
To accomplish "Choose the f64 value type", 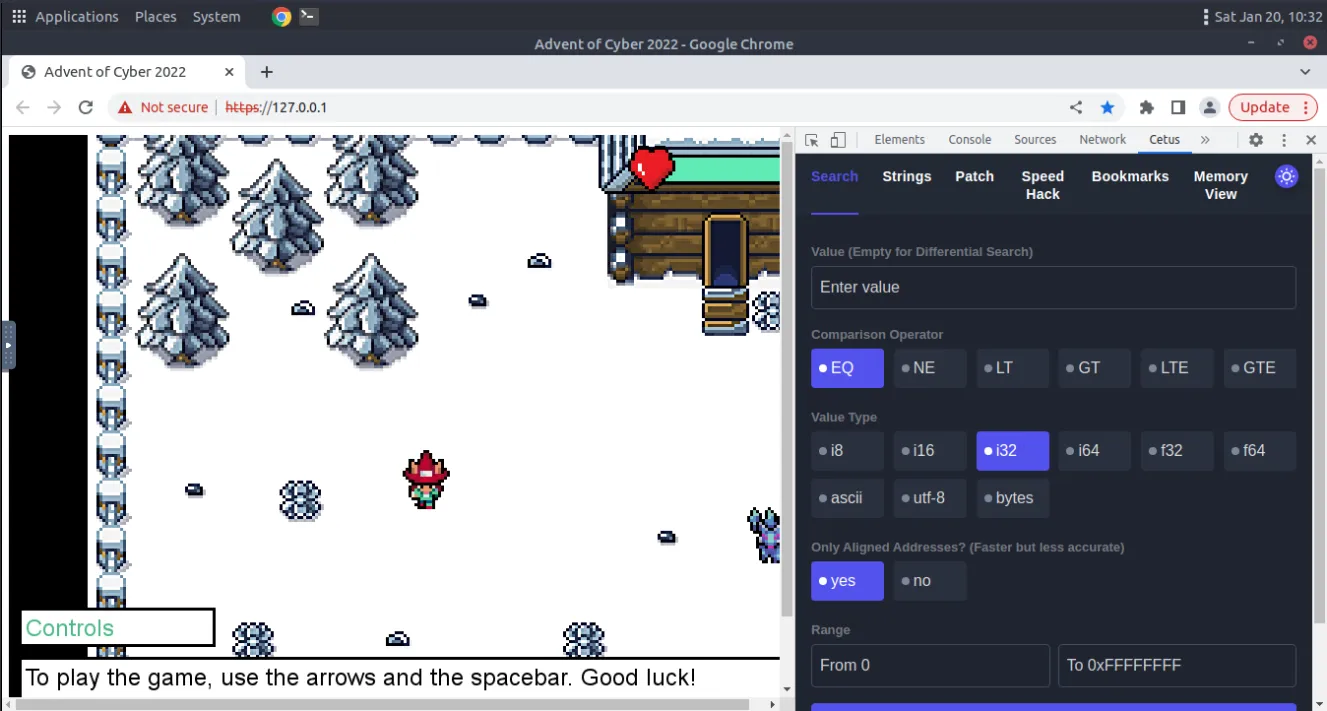I will click(1259, 451).
